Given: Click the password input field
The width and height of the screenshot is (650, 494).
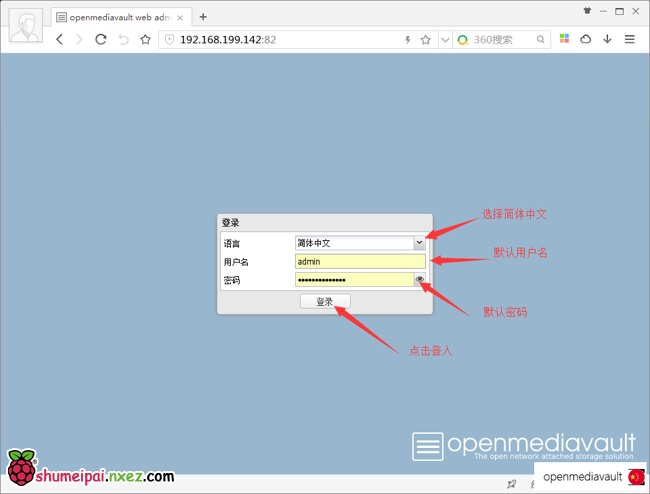Looking at the screenshot, I should [x=354, y=280].
